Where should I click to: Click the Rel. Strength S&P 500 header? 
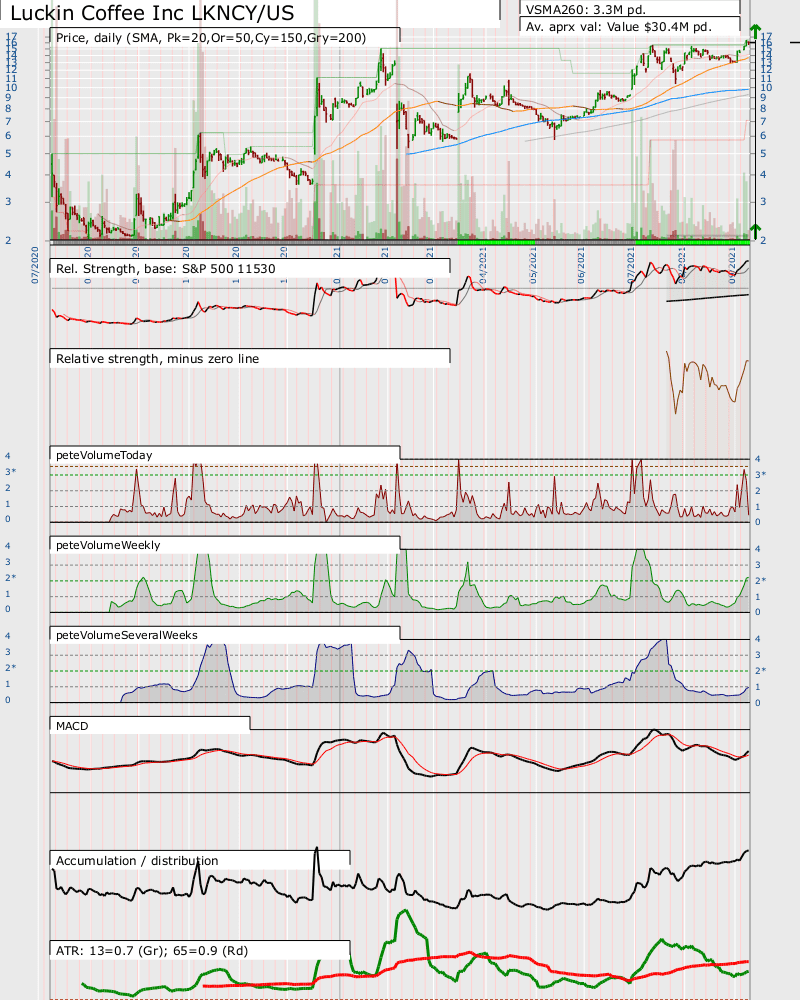click(x=165, y=268)
